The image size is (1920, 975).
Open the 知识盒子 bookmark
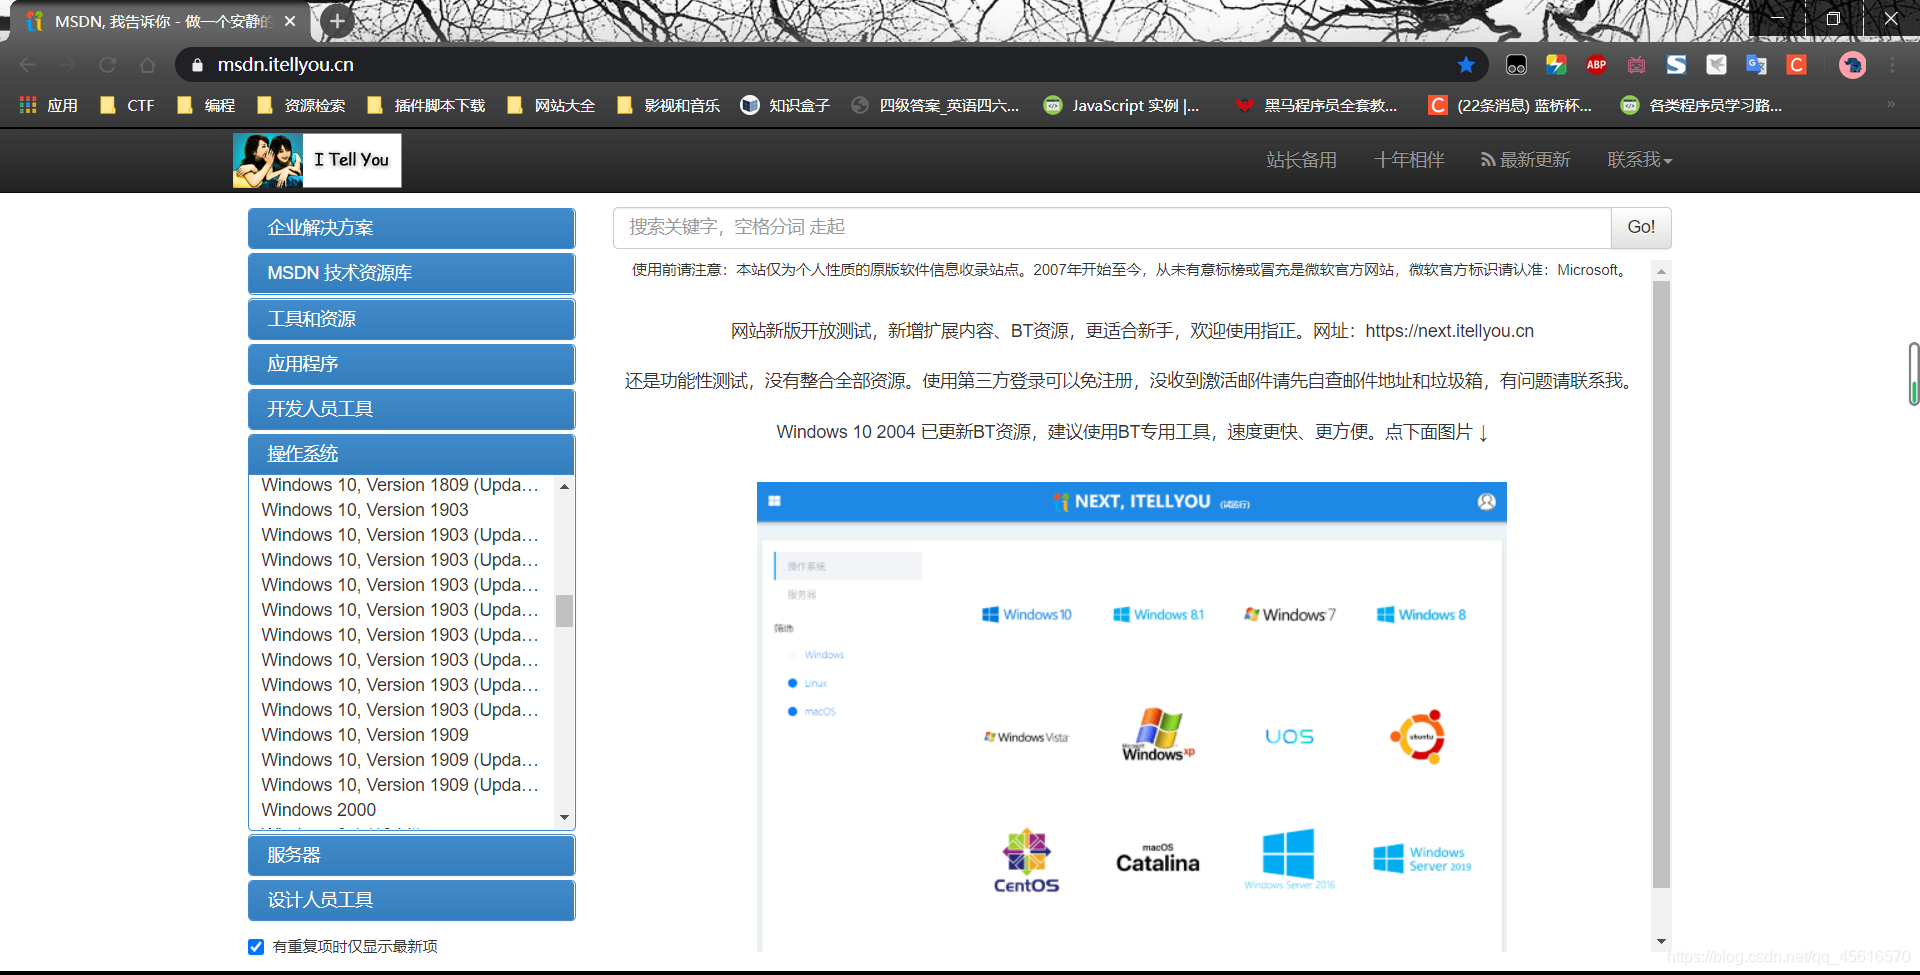click(785, 105)
